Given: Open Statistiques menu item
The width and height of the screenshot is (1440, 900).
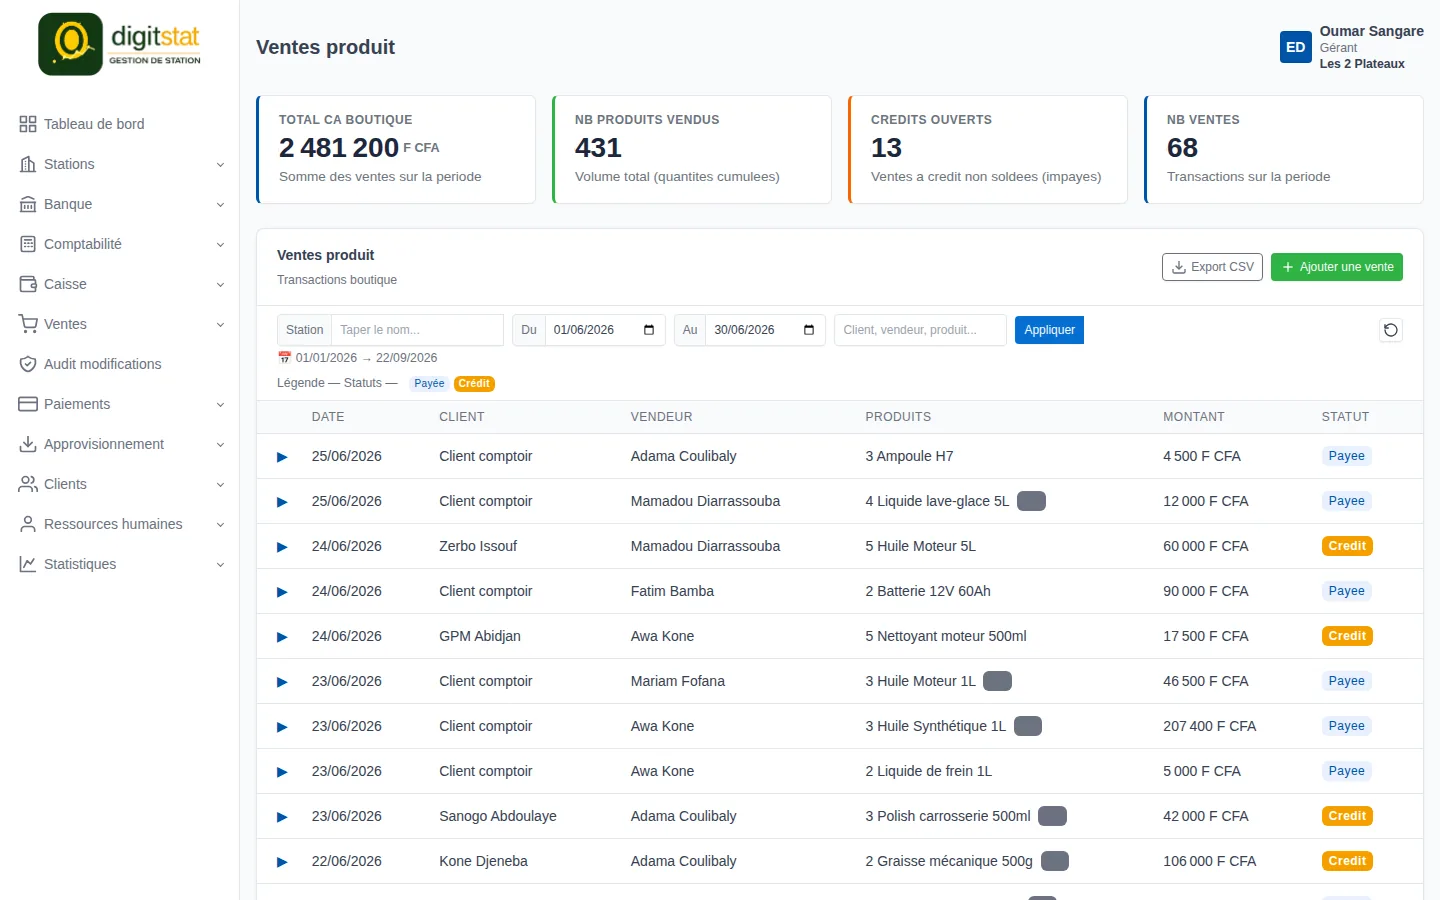Looking at the screenshot, I should pos(120,564).
